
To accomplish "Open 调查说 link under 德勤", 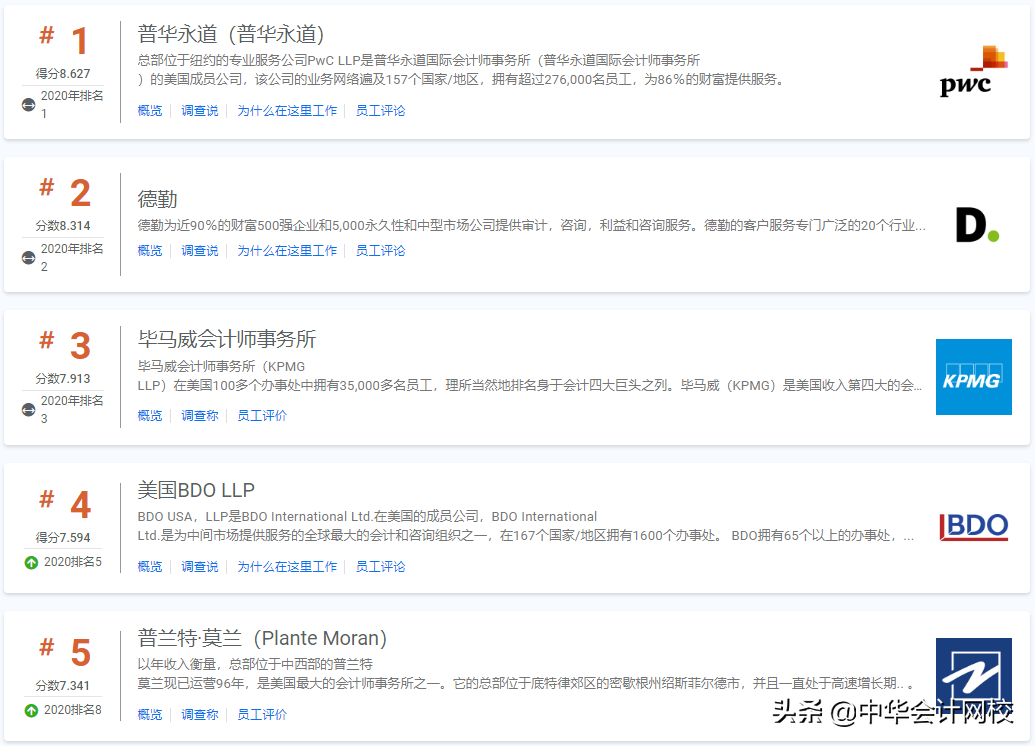I will coord(199,250).
